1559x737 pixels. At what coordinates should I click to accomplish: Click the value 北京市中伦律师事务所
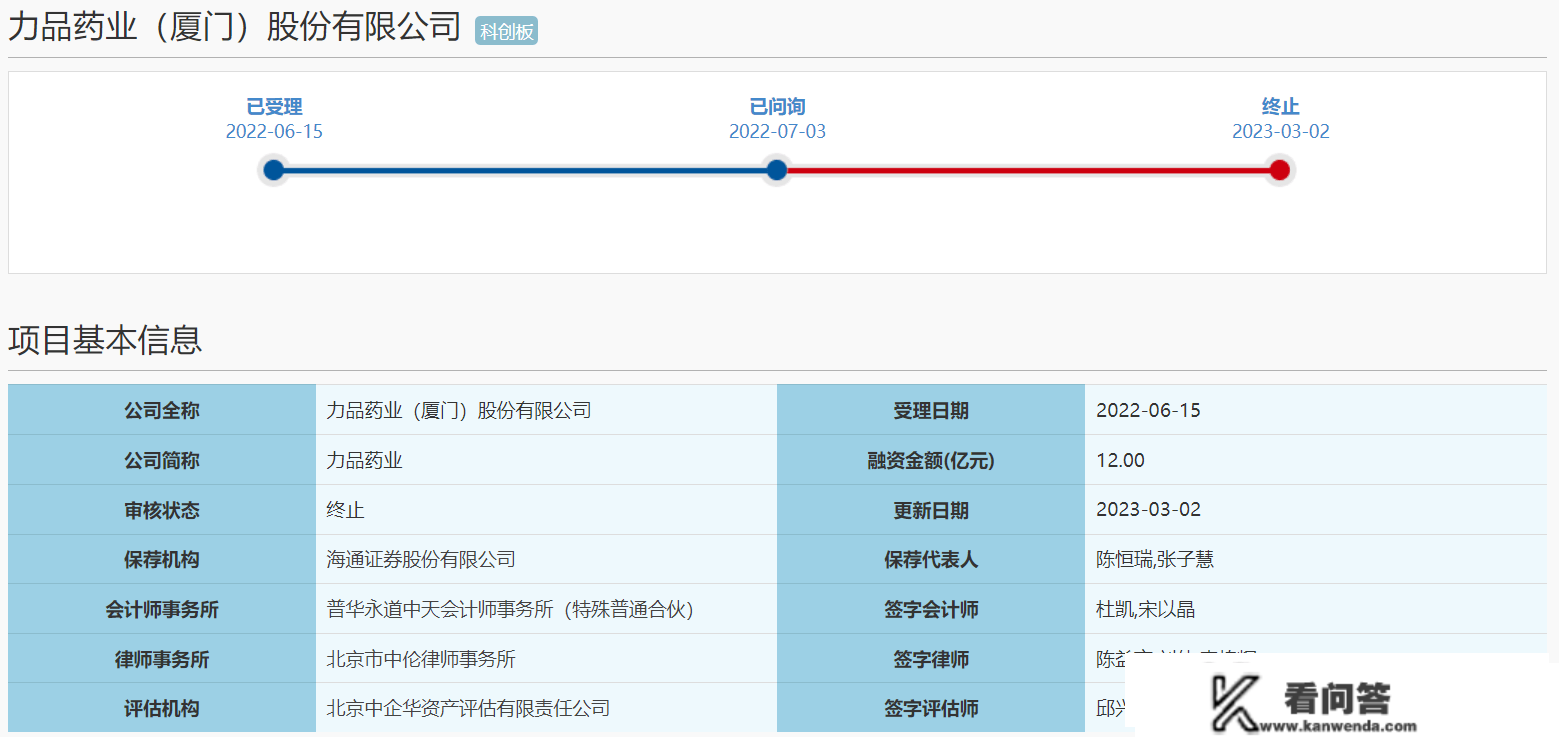[421, 659]
